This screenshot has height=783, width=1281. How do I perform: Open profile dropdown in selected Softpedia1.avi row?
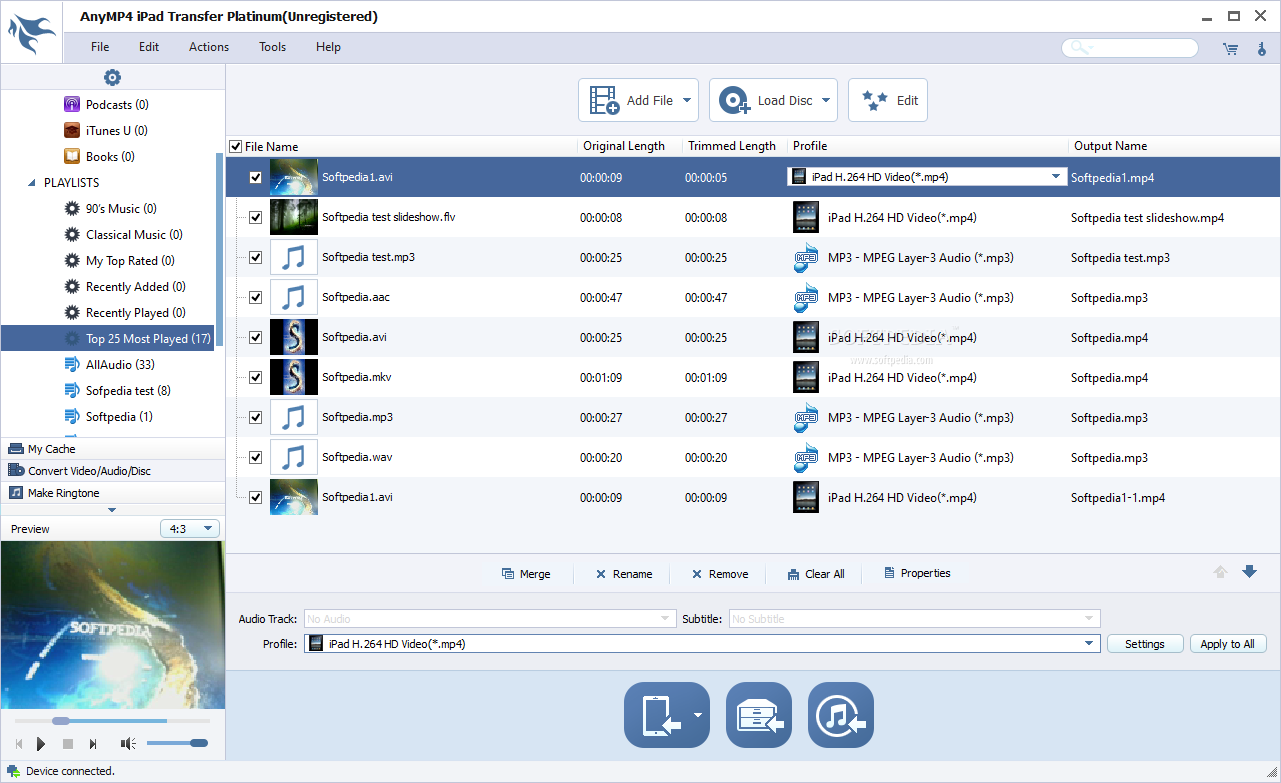pos(1056,177)
